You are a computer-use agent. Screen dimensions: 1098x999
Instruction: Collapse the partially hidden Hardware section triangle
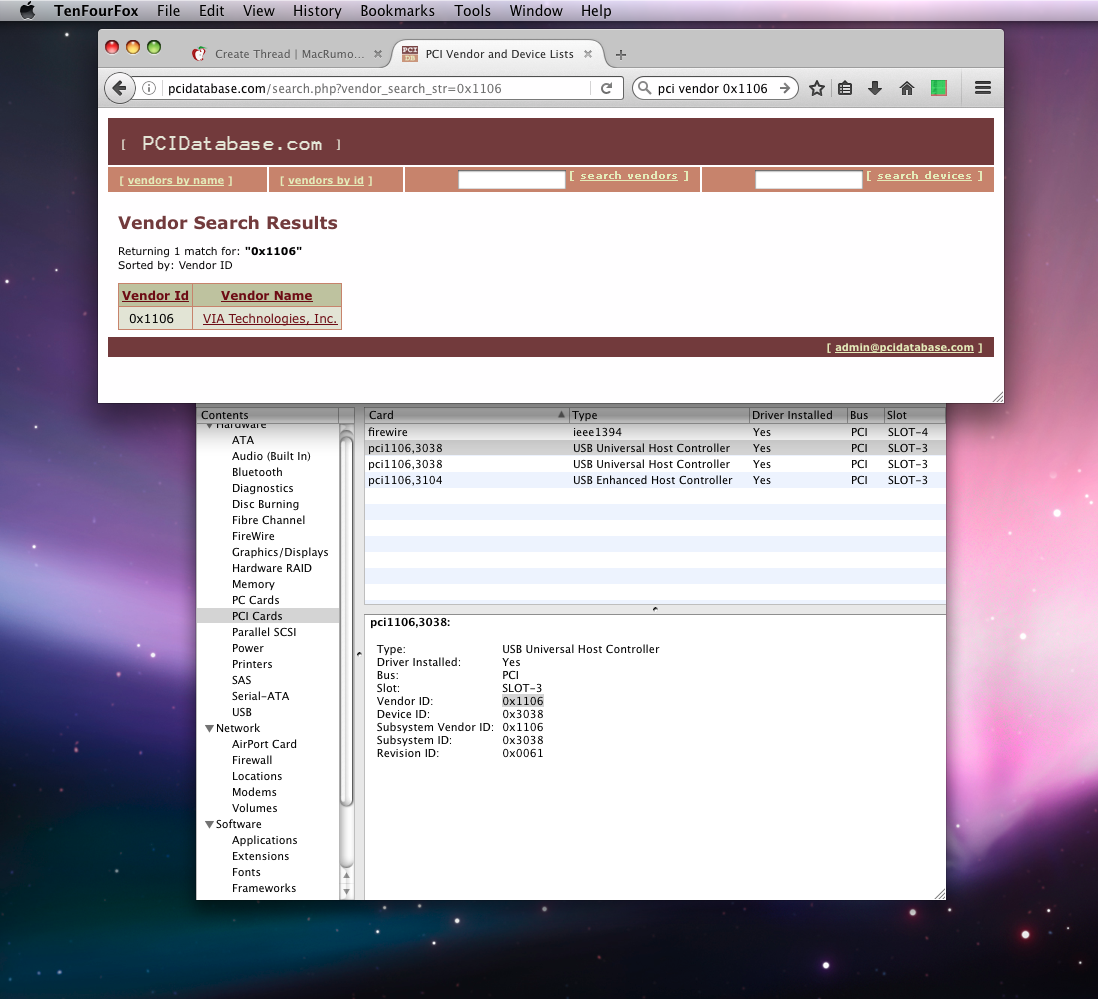click(209, 425)
